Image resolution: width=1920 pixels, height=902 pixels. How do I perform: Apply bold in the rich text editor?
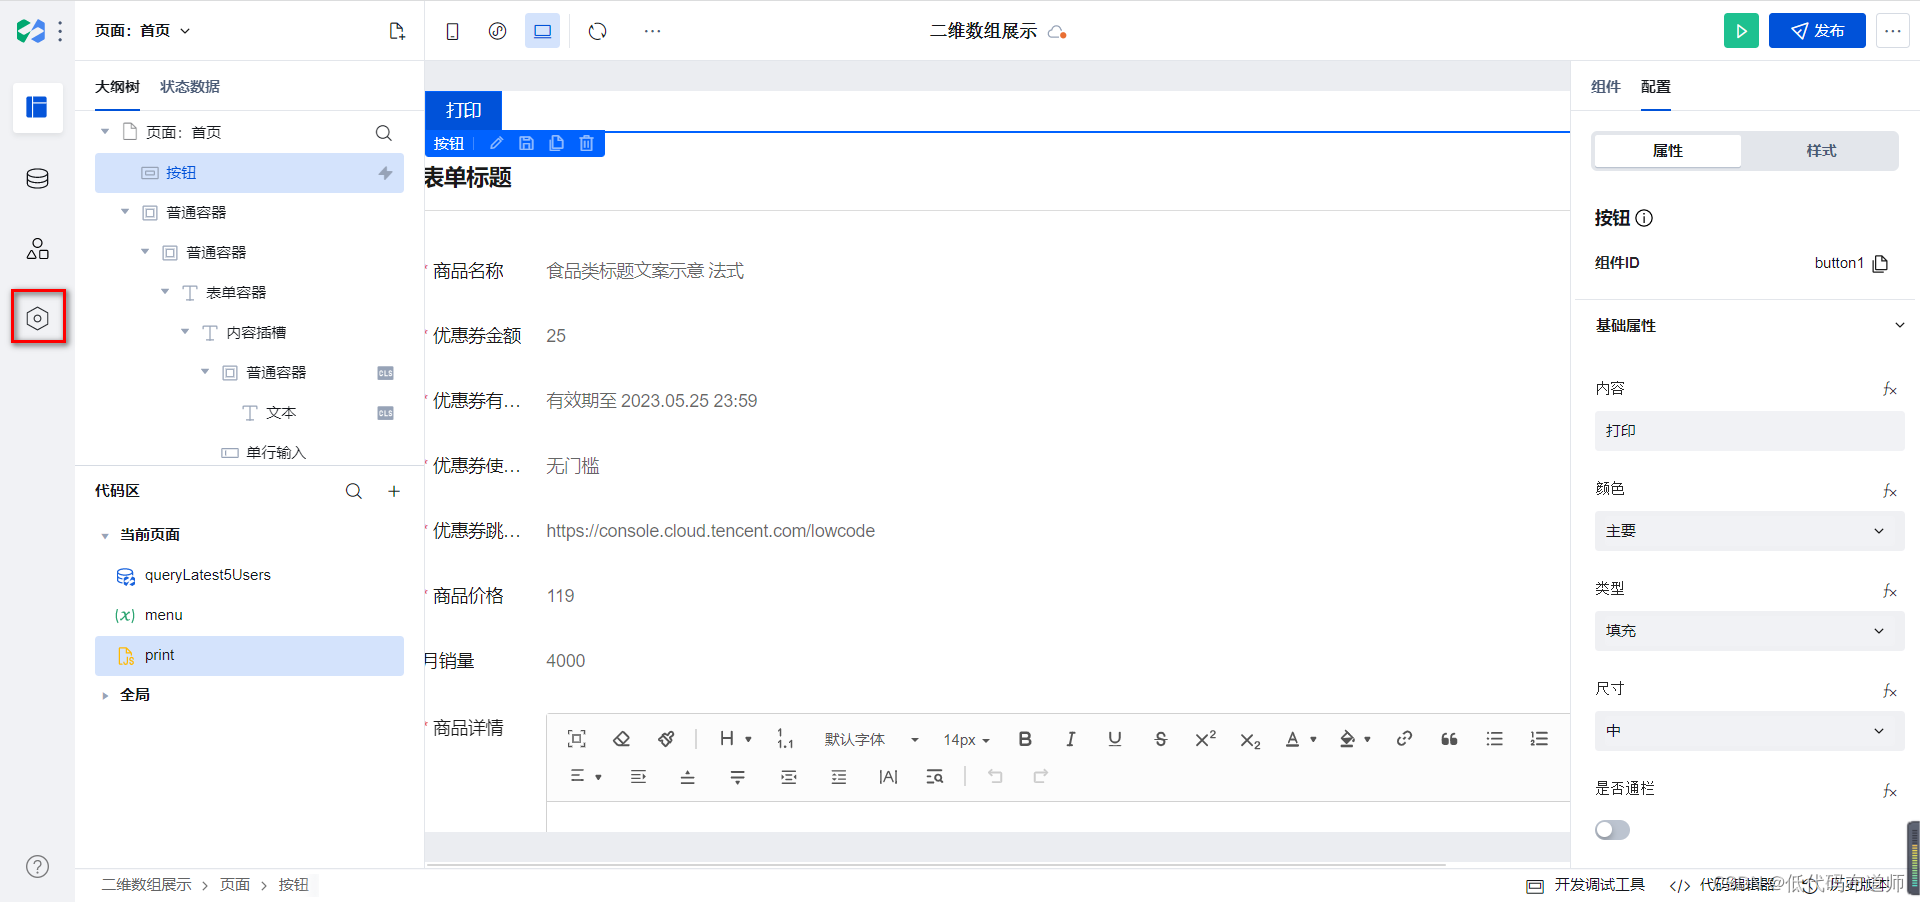click(x=1025, y=739)
